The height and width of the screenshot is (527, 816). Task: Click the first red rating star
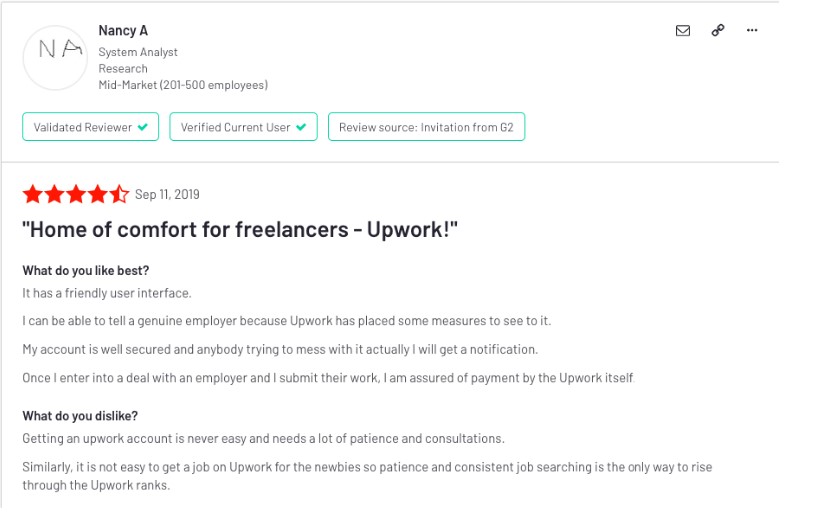tap(33, 194)
